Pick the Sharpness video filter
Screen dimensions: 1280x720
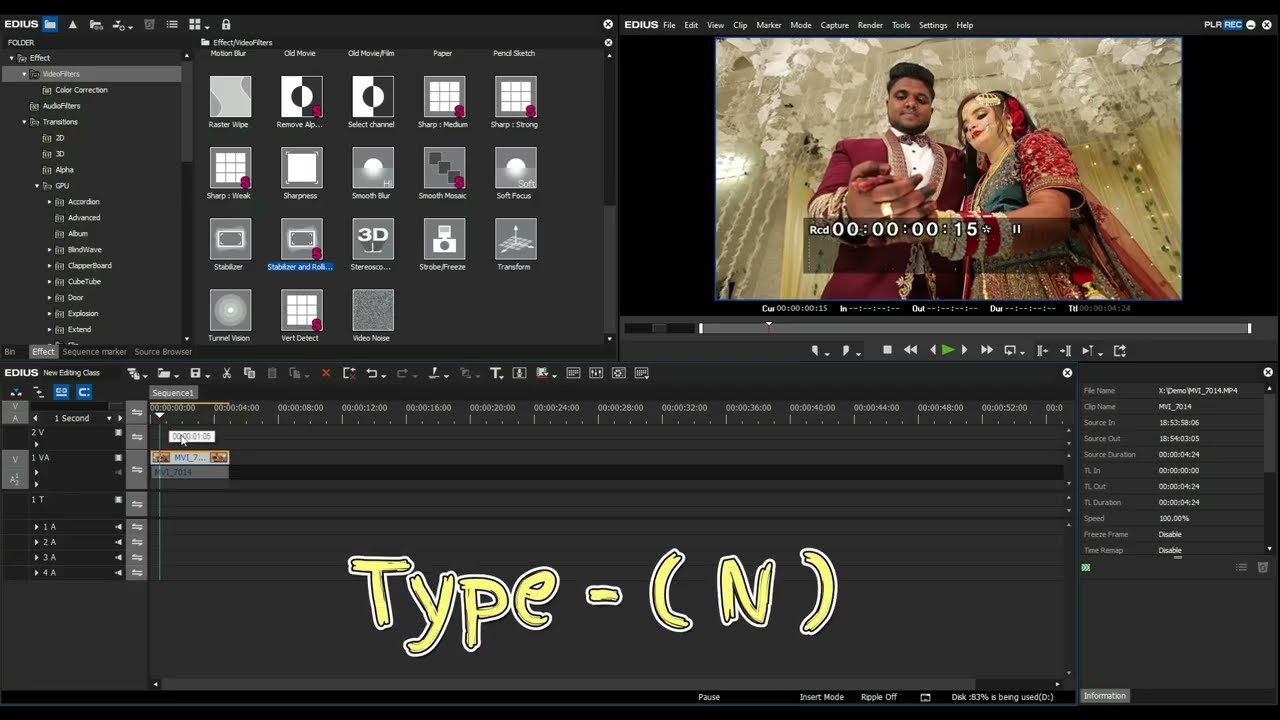point(301,168)
